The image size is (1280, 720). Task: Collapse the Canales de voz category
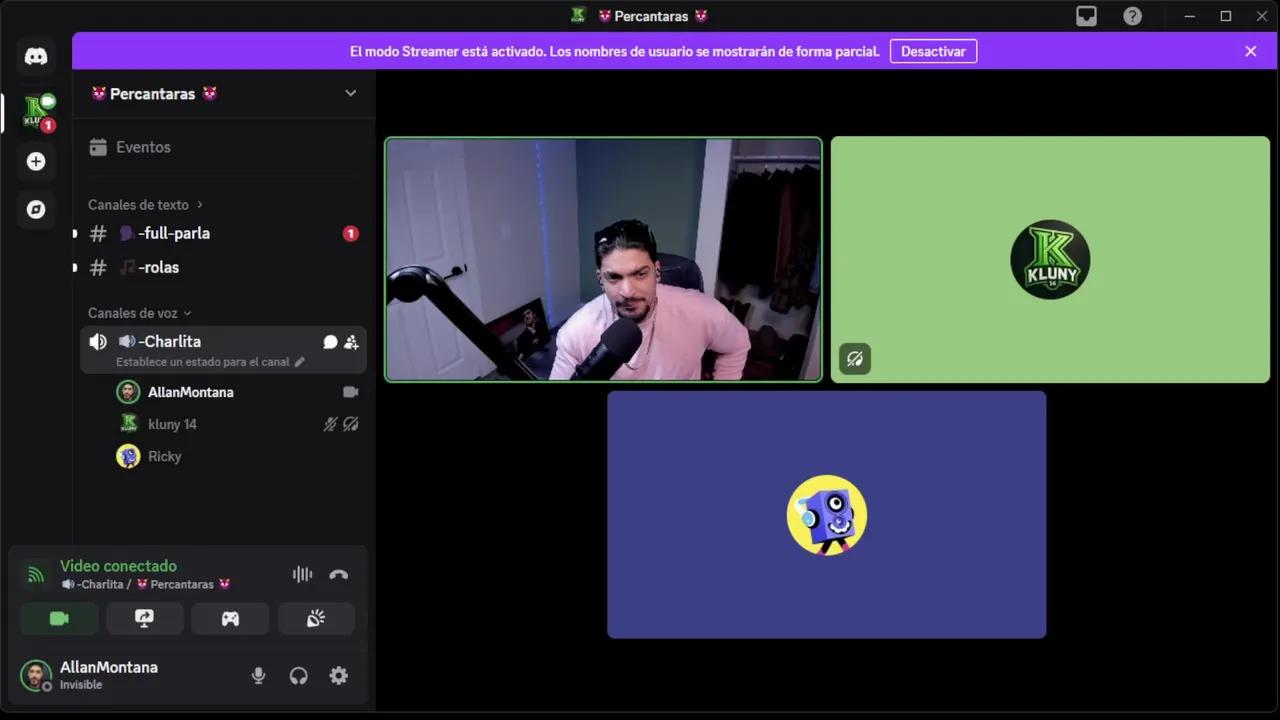pyautogui.click(x=139, y=313)
